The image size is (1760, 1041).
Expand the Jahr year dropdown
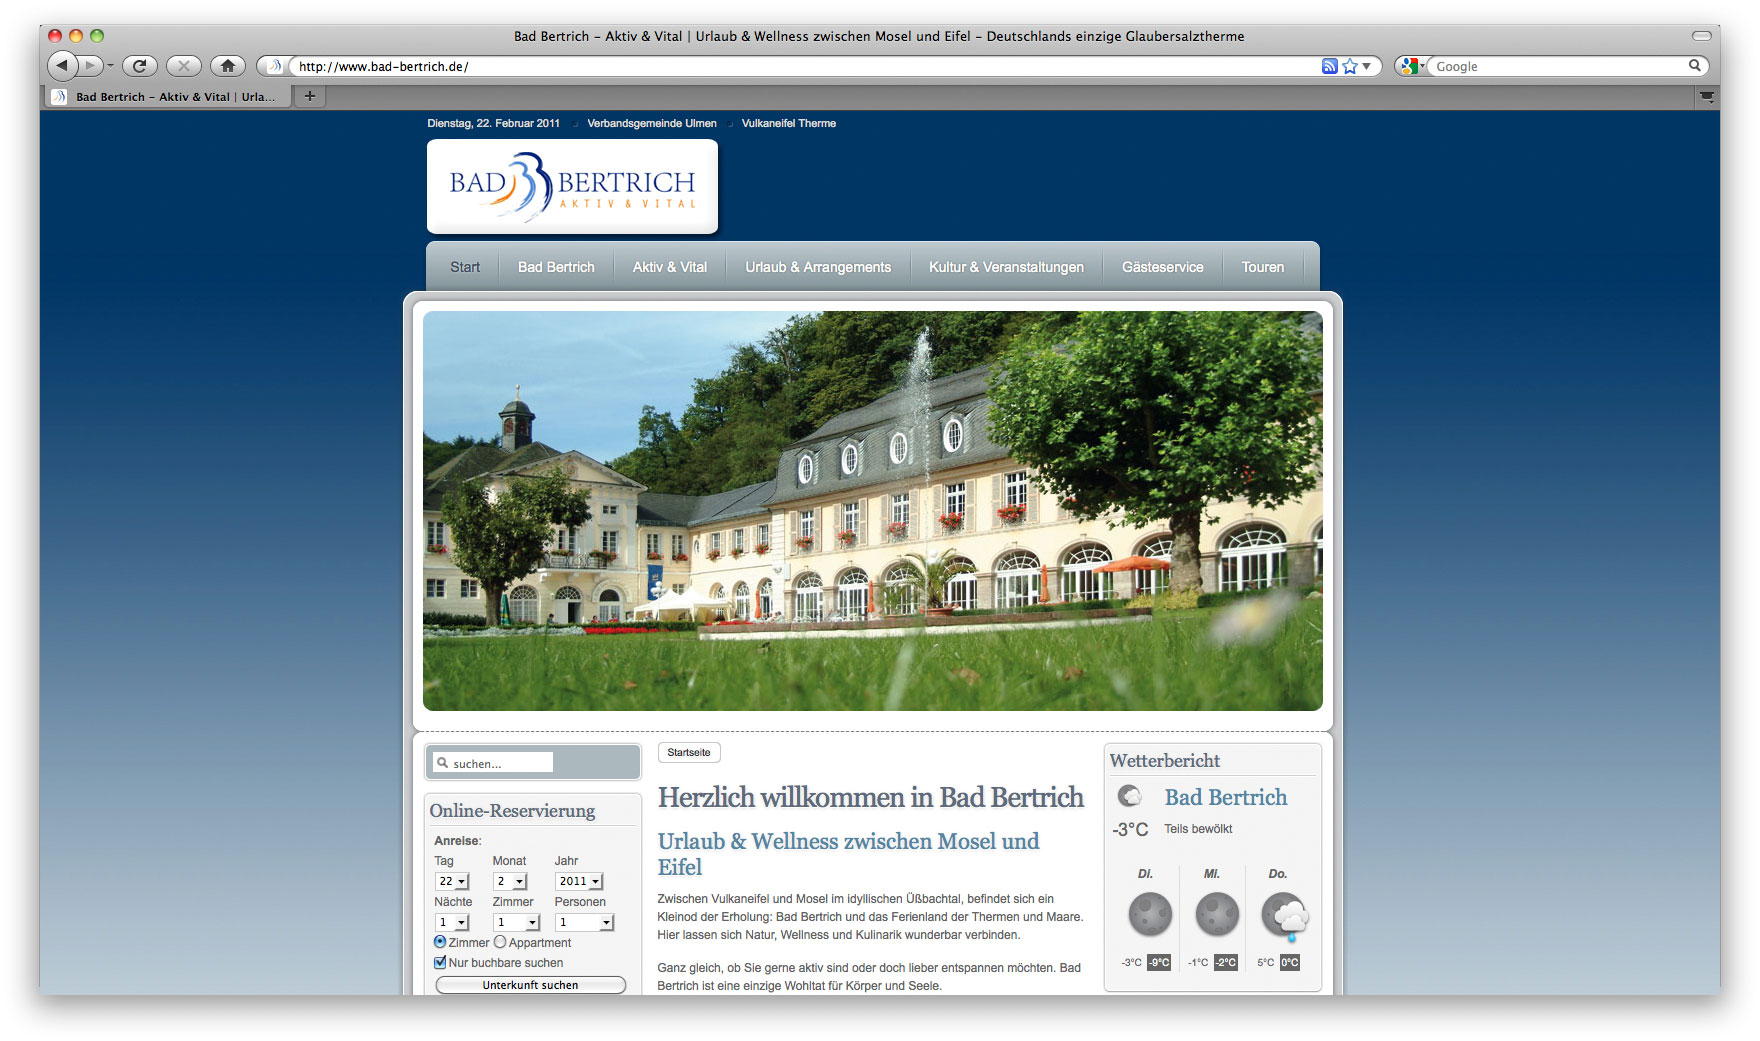[579, 881]
